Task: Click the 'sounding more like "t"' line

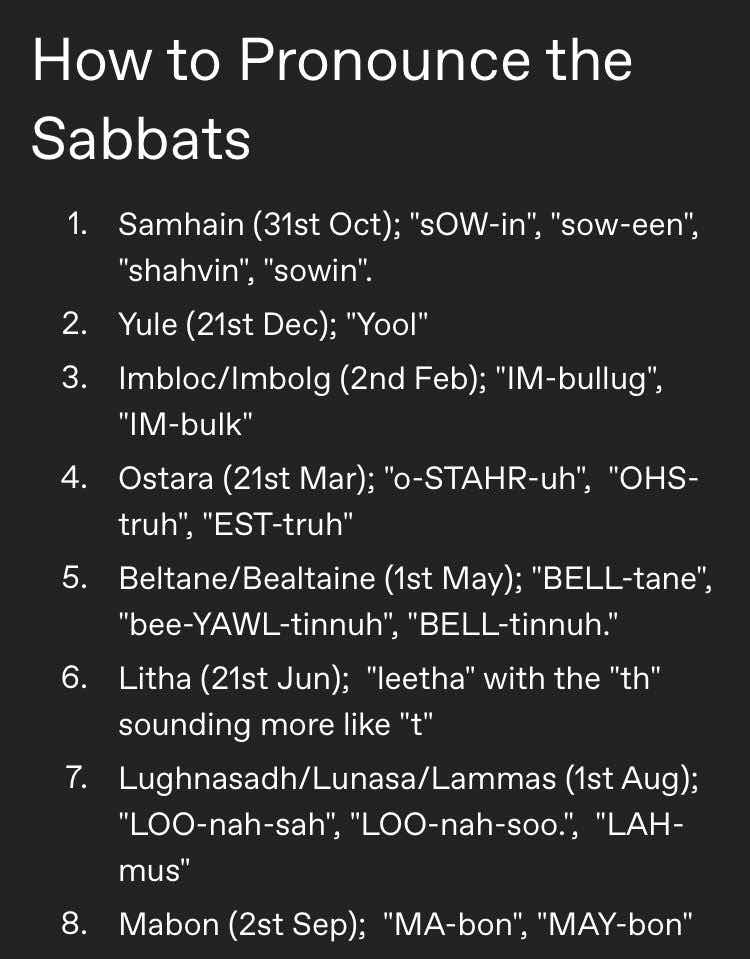Action: [x=275, y=725]
